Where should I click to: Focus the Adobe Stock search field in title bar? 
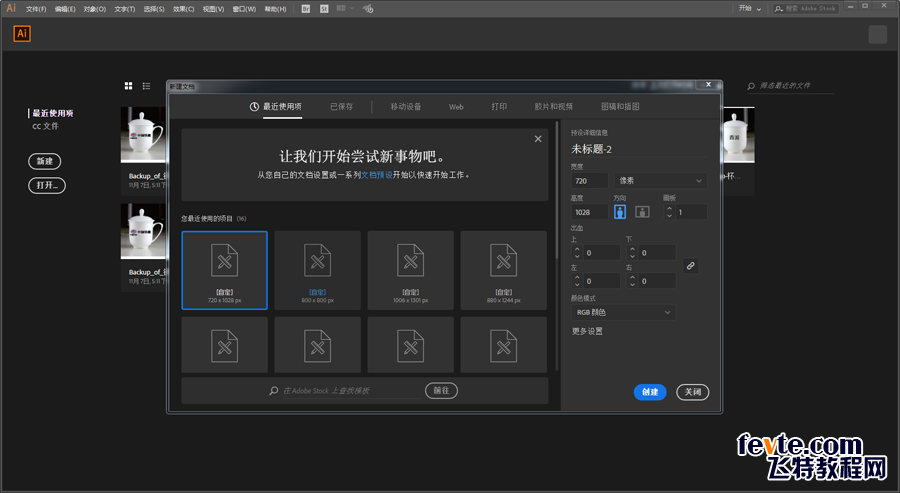click(806, 9)
